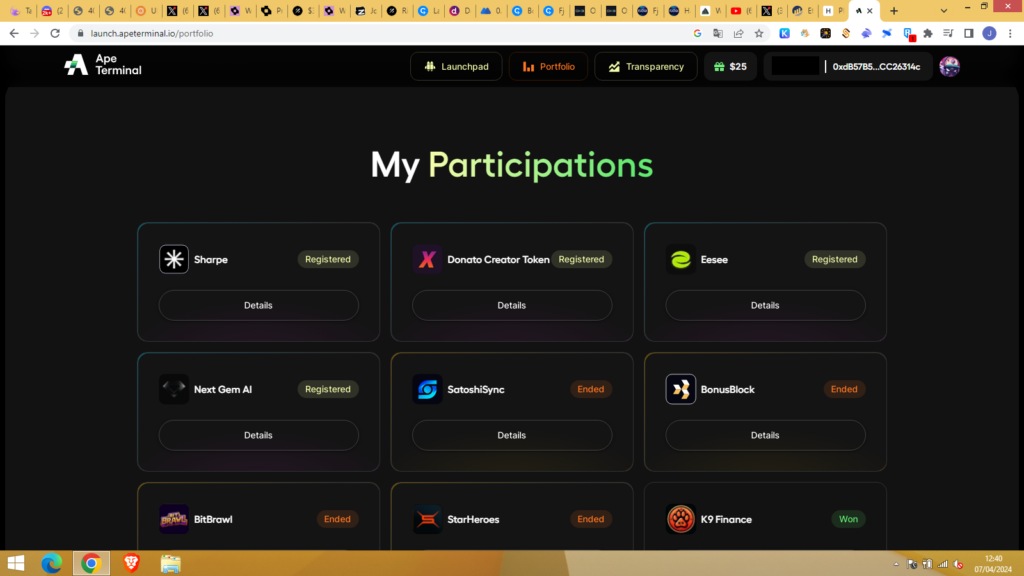Go forward in browser history
Screen dimensions: 1024x576
[x=35, y=33]
